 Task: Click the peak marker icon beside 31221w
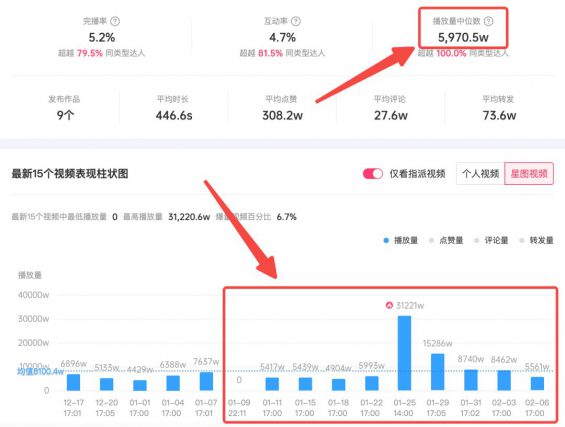[389, 306]
